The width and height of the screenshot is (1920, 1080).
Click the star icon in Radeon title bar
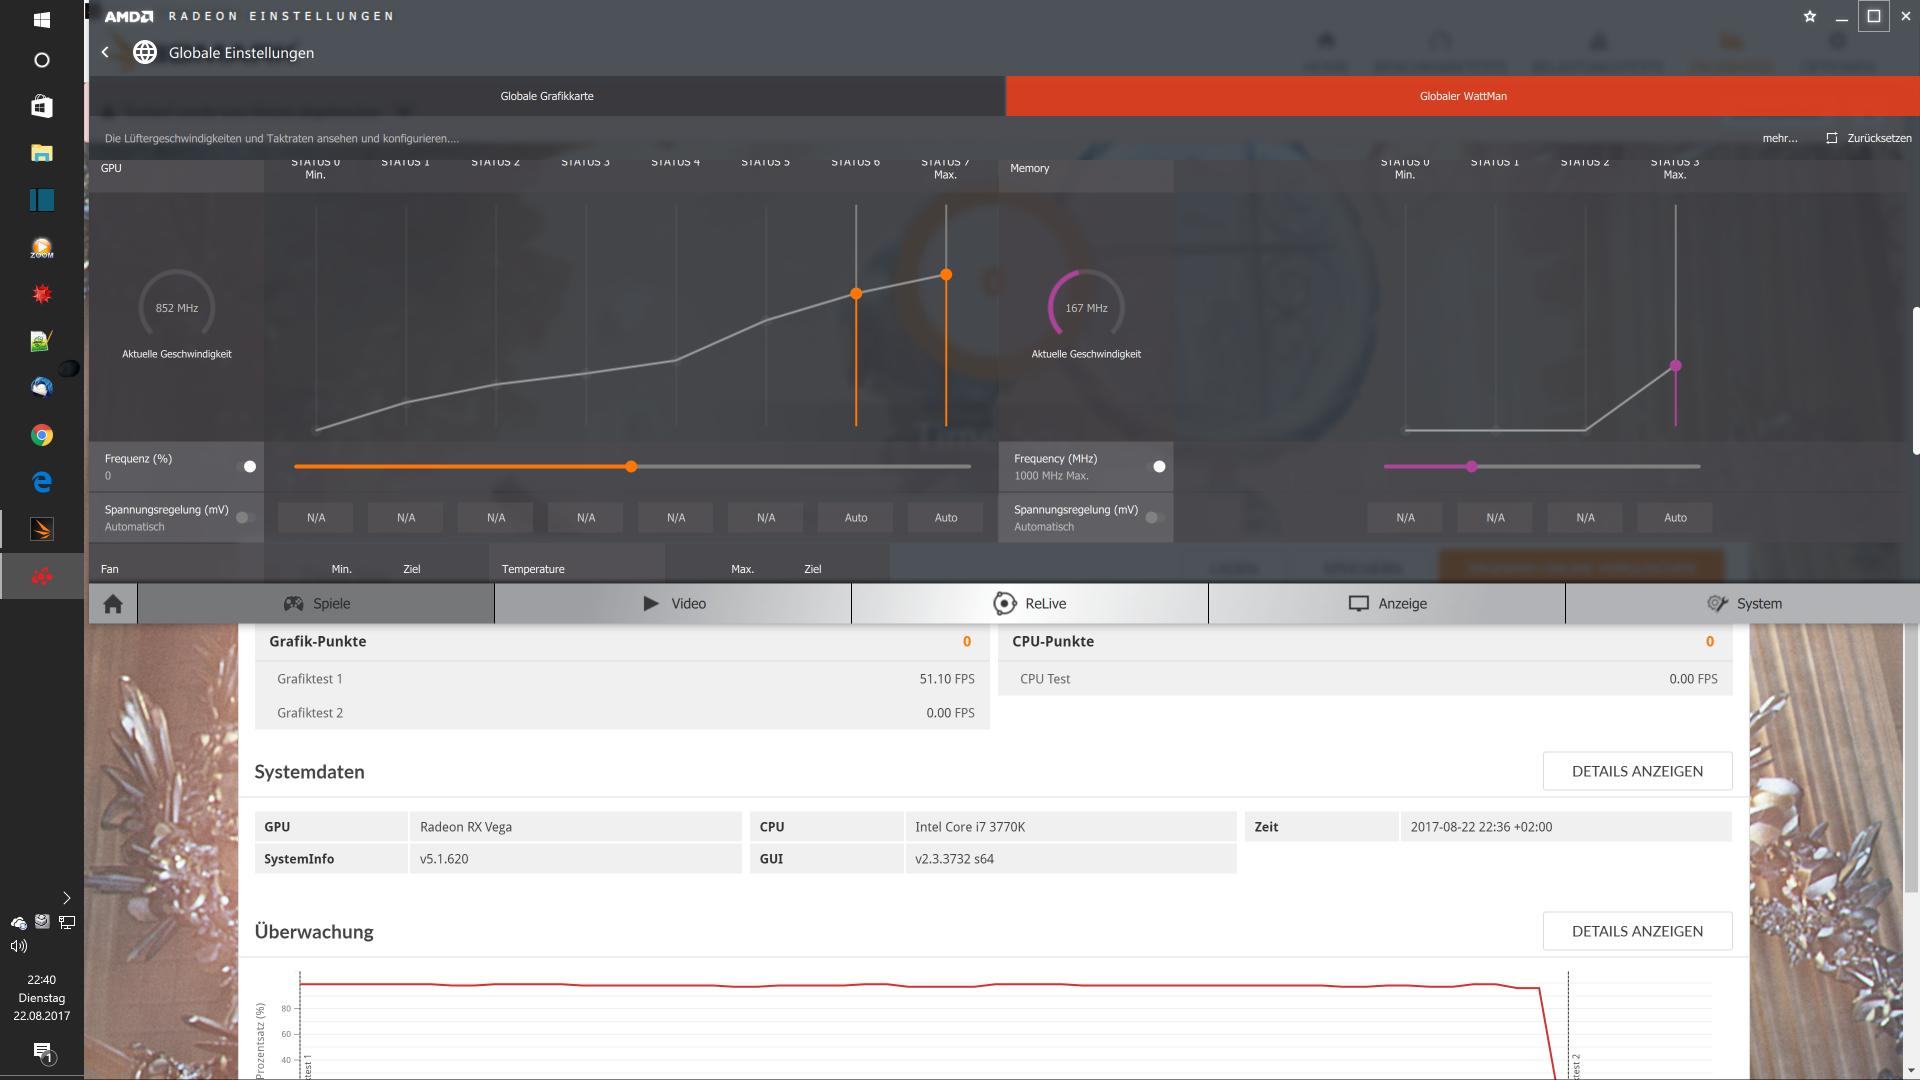(1809, 16)
